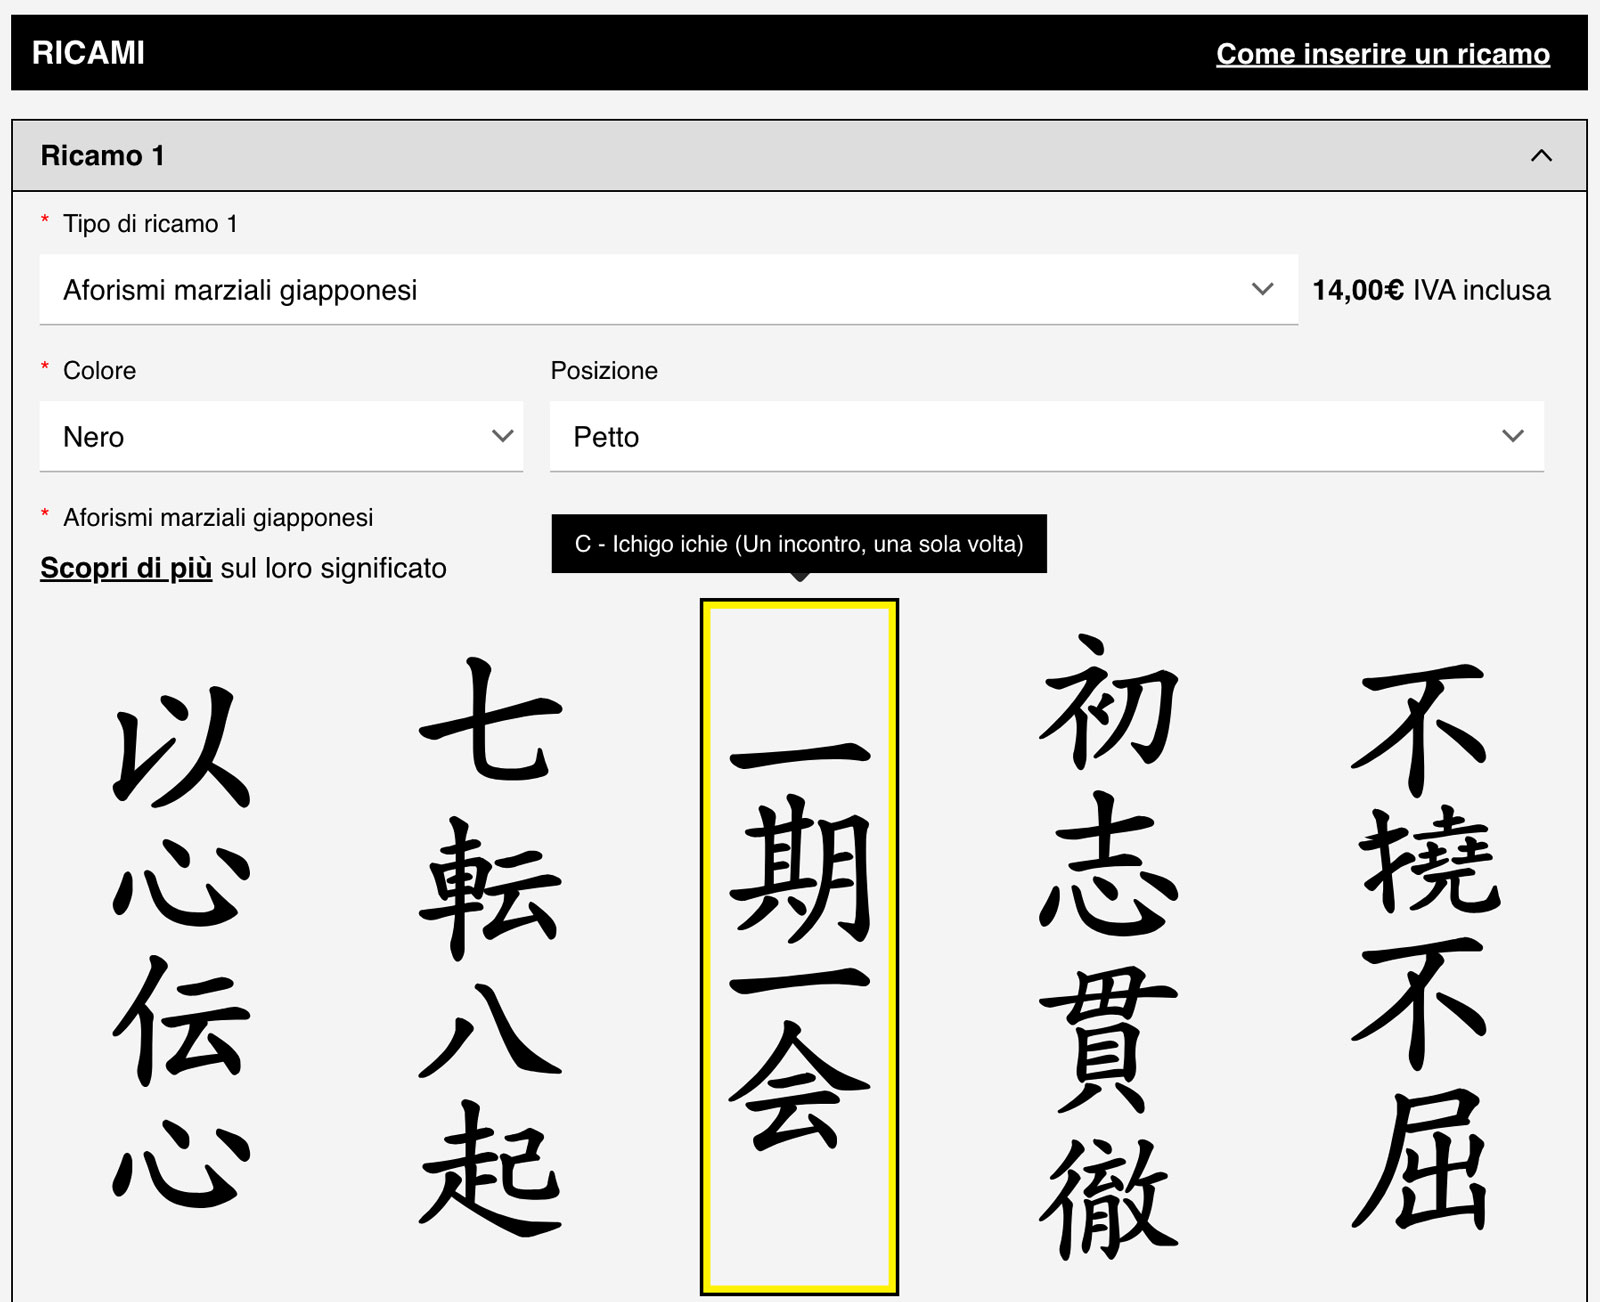Click the chevron icon in the Petto position field
The width and height of the screenshot is (1600, 1302).
[1512, 437]
